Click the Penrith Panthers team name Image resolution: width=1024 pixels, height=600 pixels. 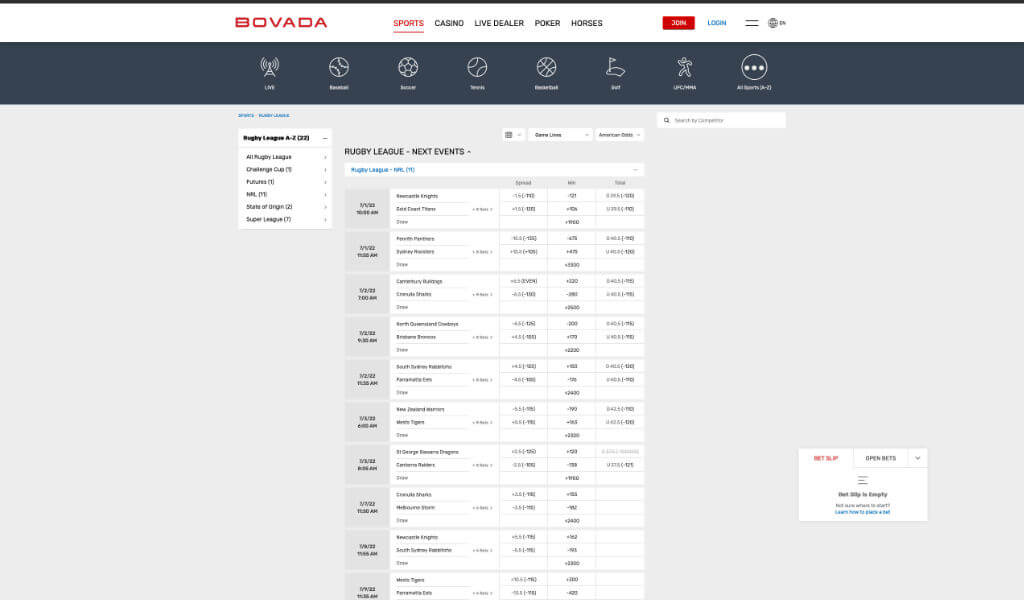coord(415,239)
